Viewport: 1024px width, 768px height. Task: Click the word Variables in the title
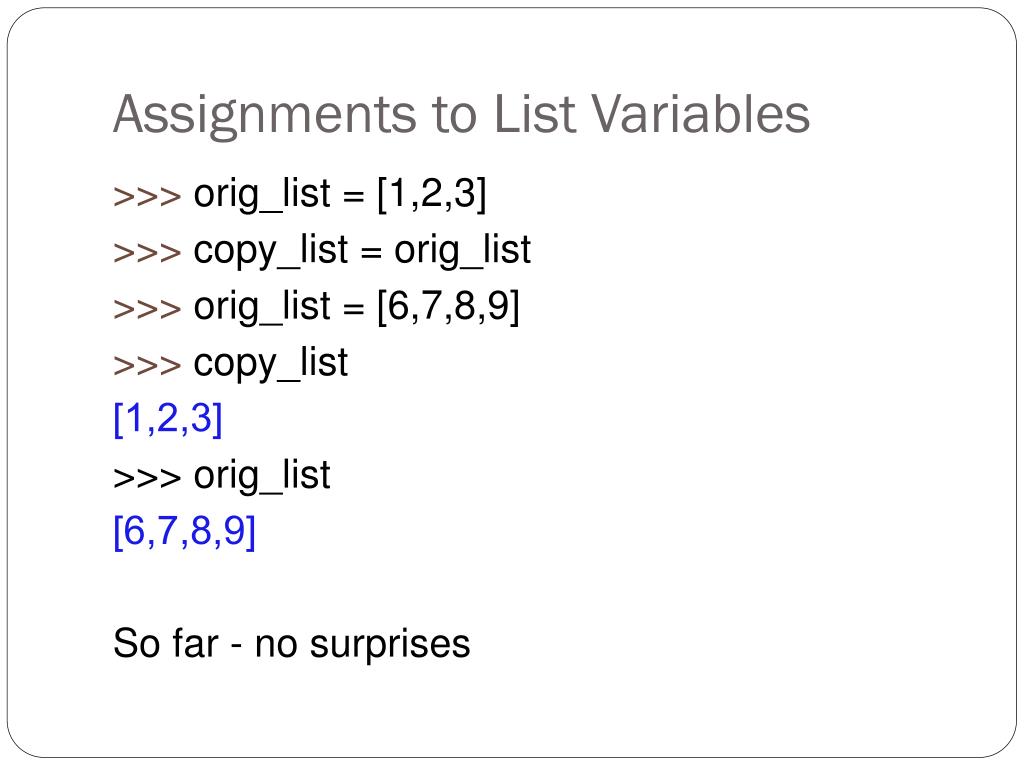[x=700, y=114]
